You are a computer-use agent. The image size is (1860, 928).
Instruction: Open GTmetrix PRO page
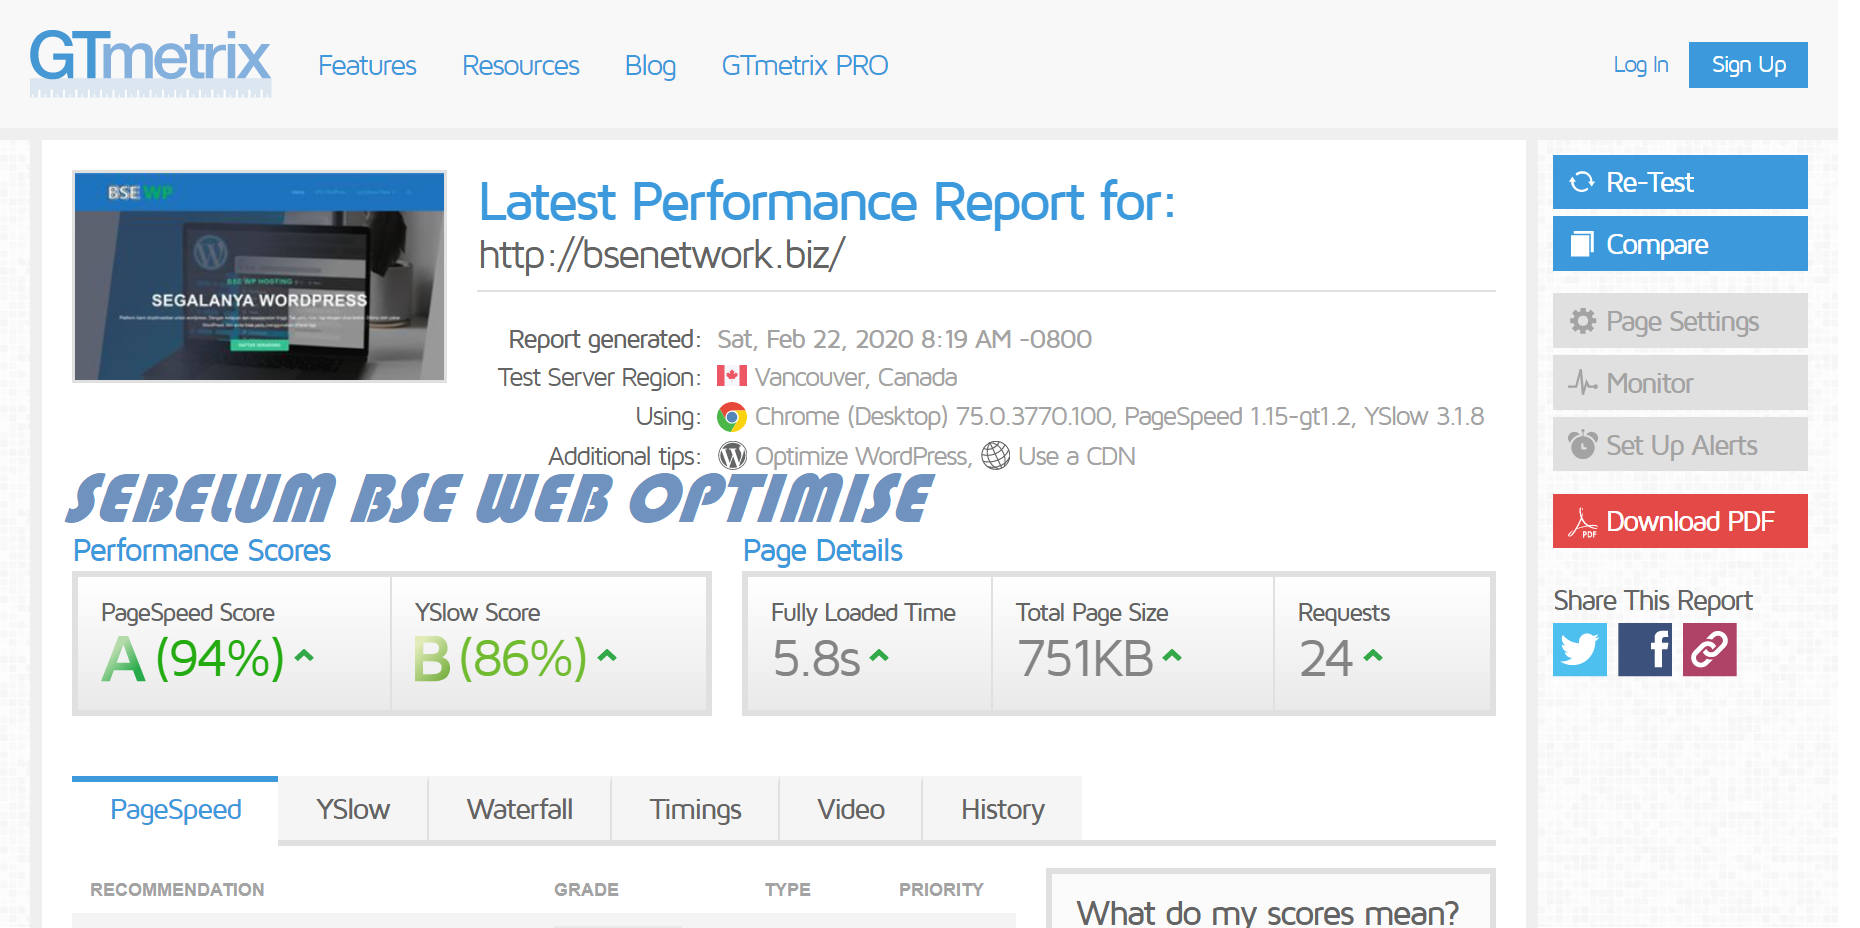click(x=805, y=66)
